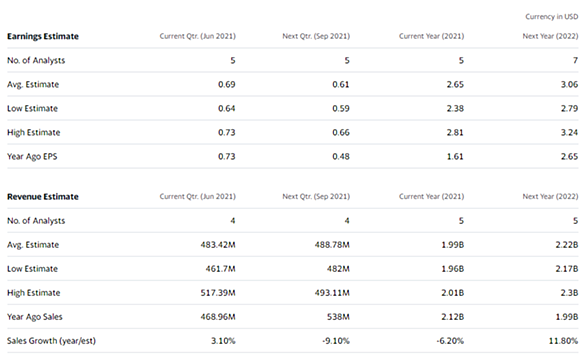Click the Year Ago Sales value 2.12B

tap(452, 317)
